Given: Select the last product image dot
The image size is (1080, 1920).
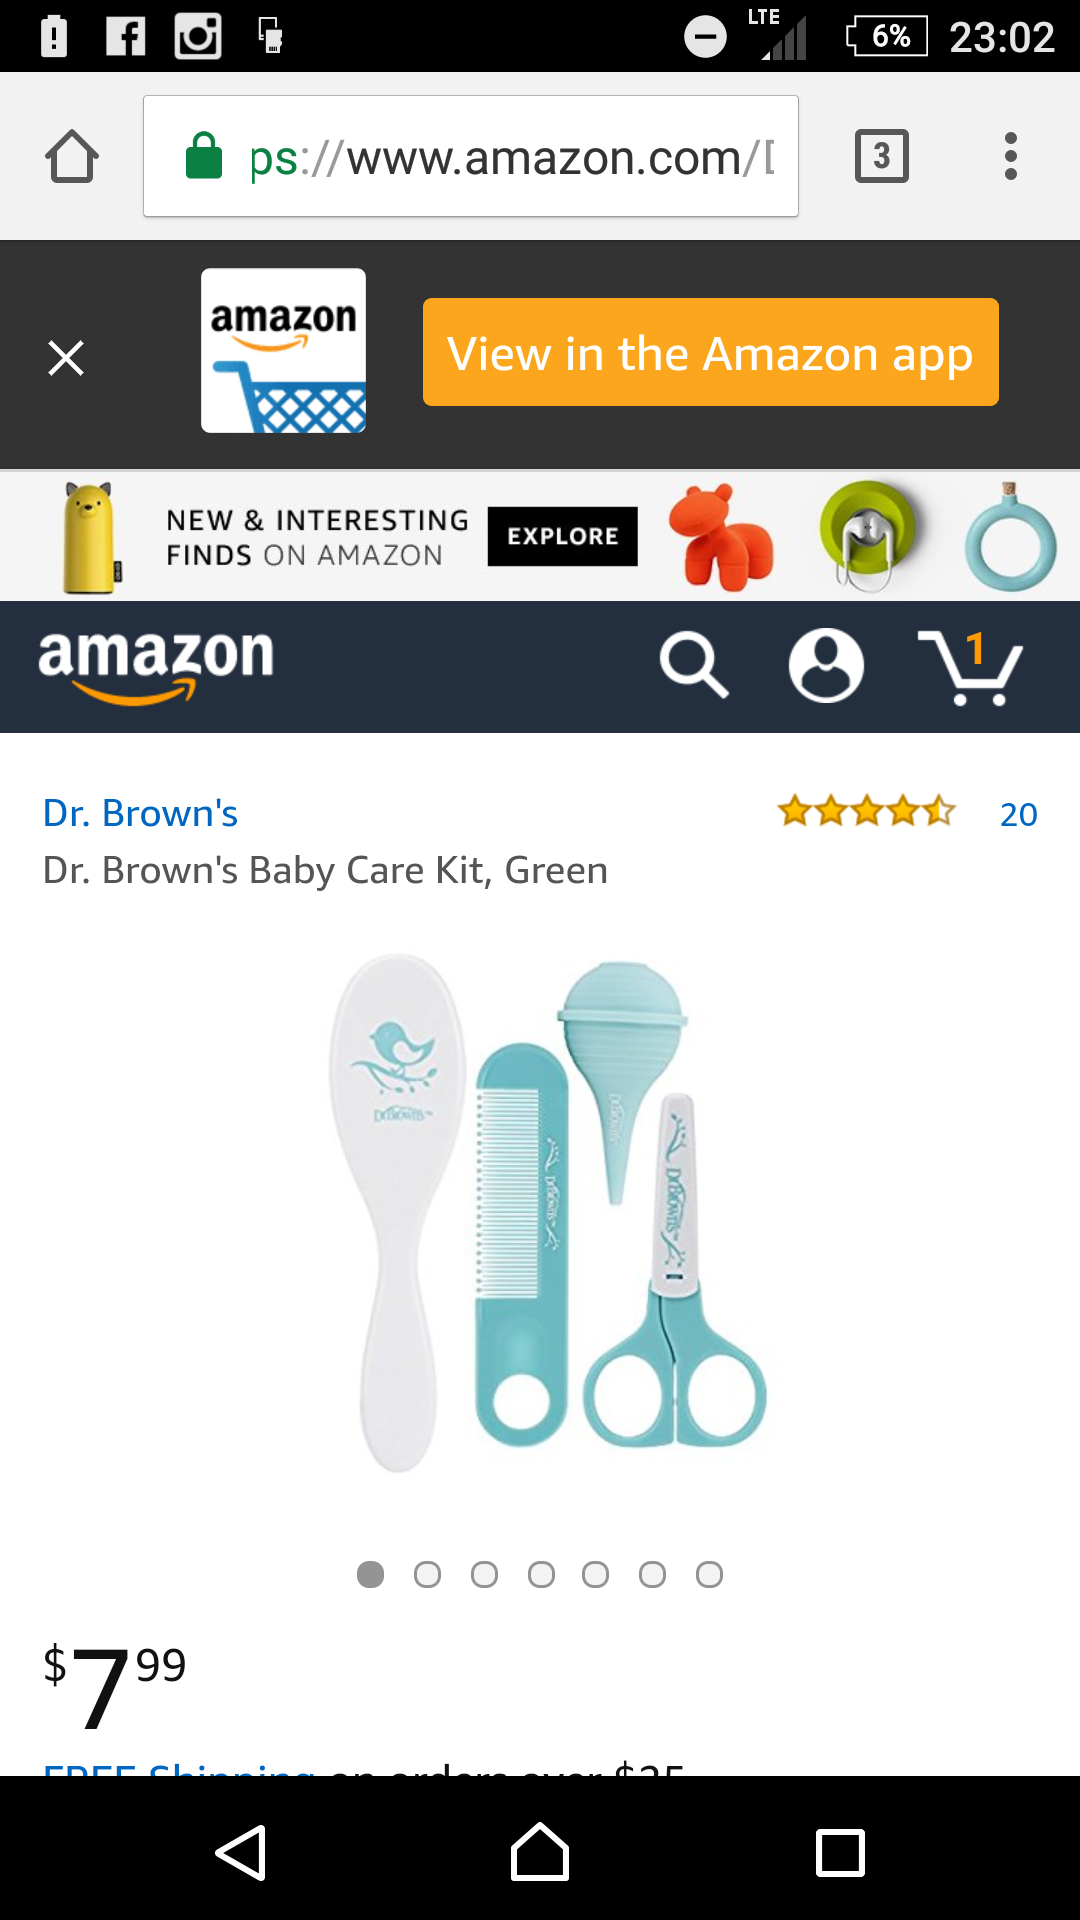Looking at the screenshot, I should click(709, 1575).
